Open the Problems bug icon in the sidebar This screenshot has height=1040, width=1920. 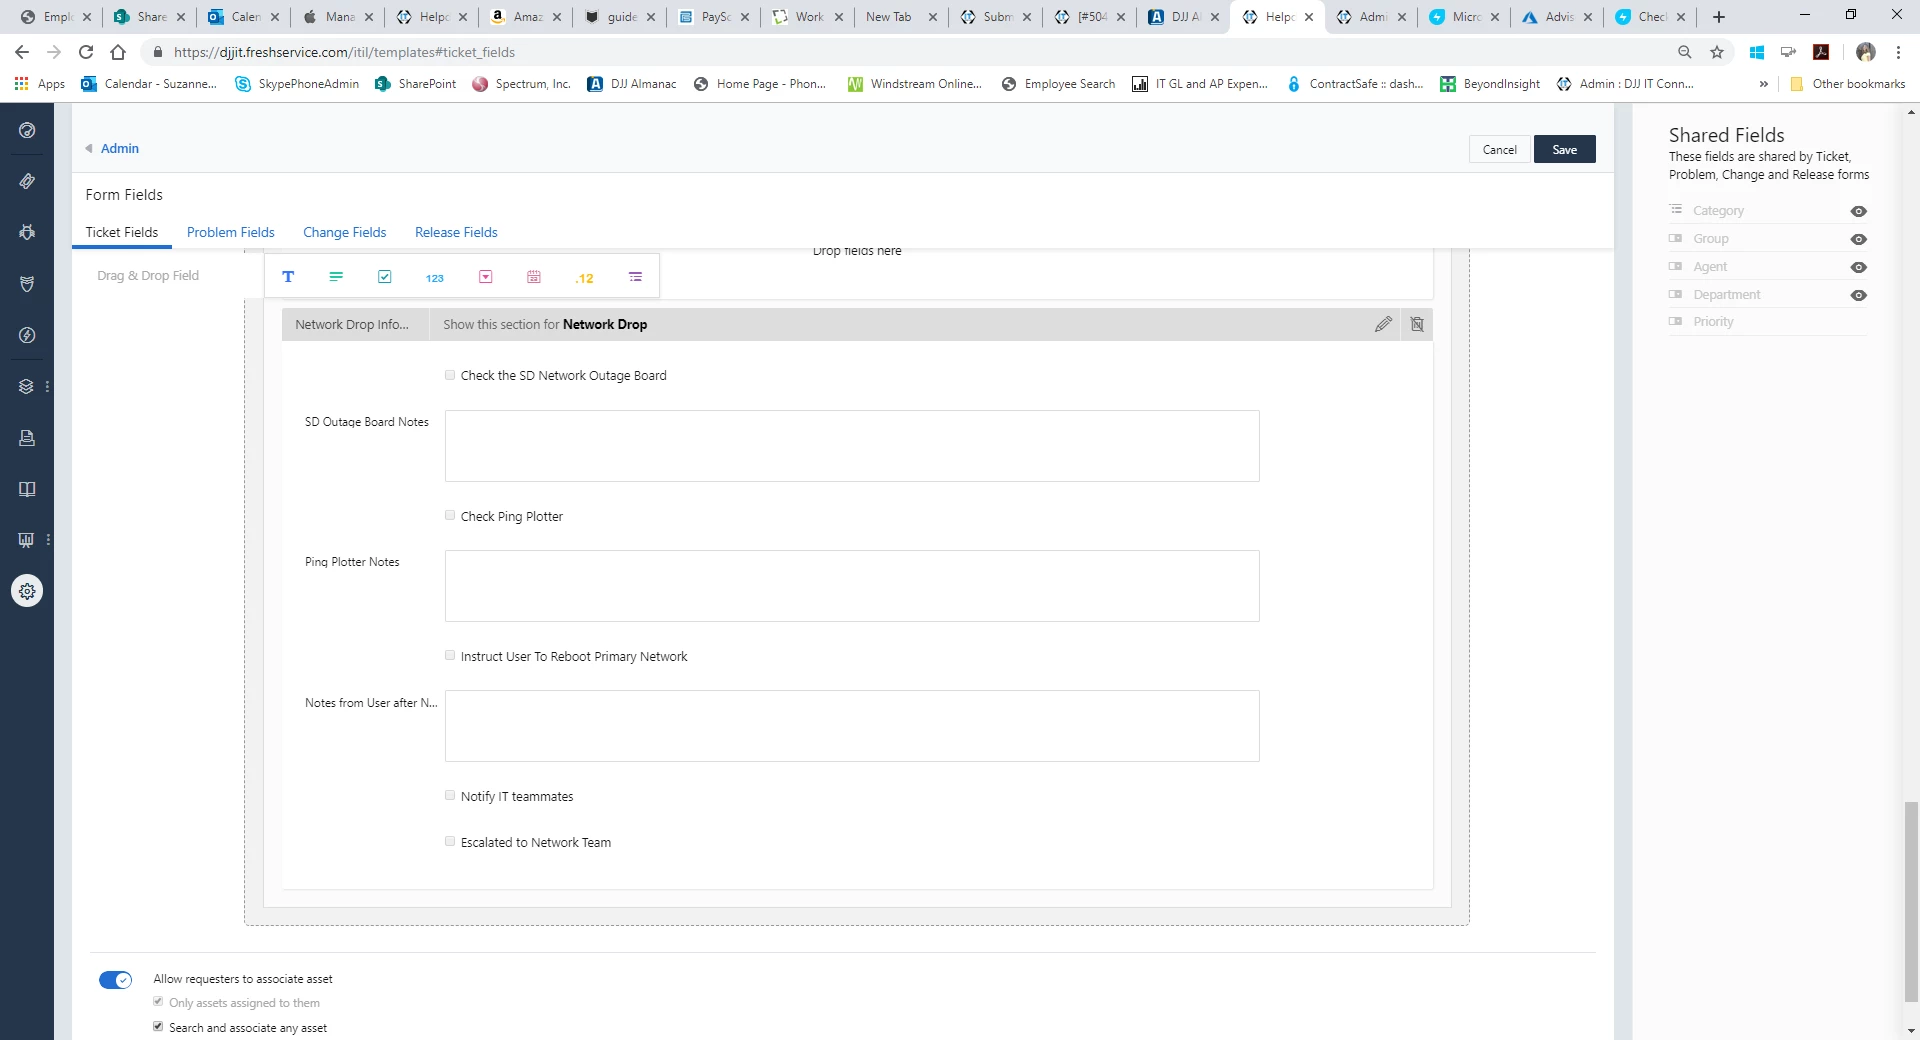pyautogui.click(x=27, y=232)
